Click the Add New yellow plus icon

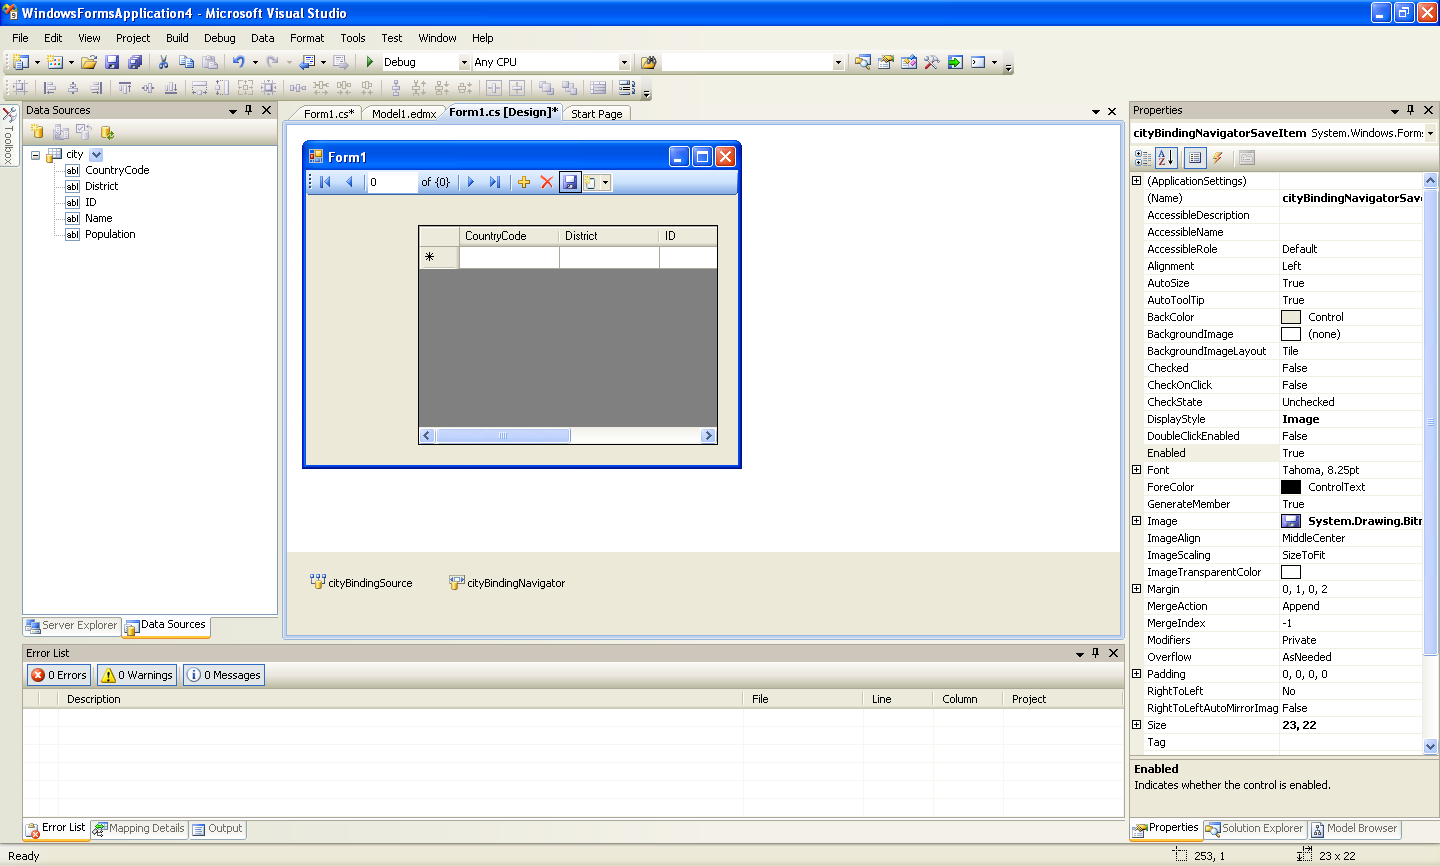click(x=523, y=182)
